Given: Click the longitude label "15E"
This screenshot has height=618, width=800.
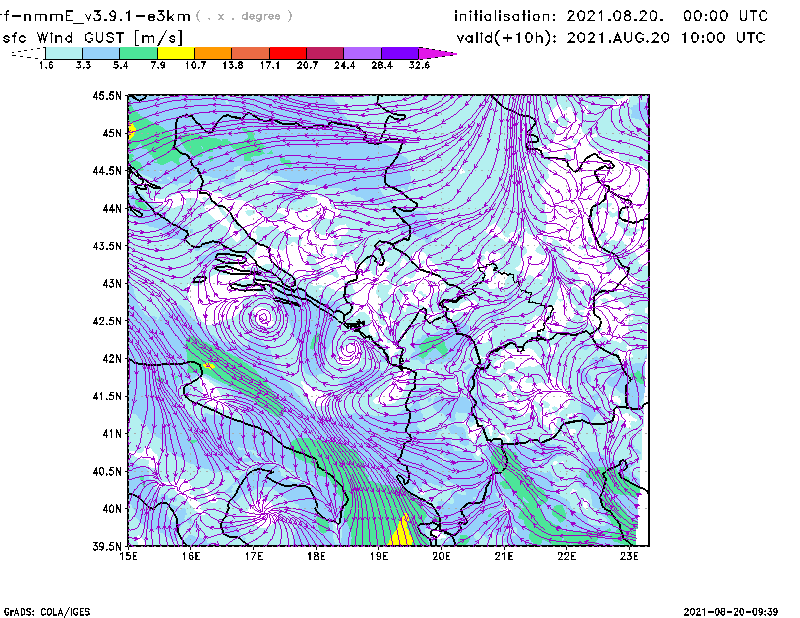Looking at the screenshot, I should pyautogui.click(x=128, y=556).
